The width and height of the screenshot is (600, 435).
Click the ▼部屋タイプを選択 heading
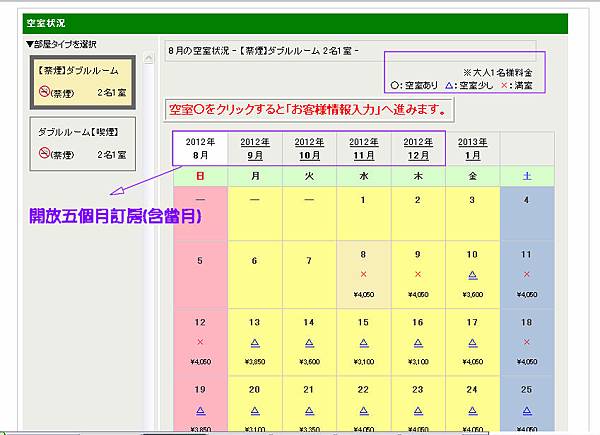coord(61,44)
